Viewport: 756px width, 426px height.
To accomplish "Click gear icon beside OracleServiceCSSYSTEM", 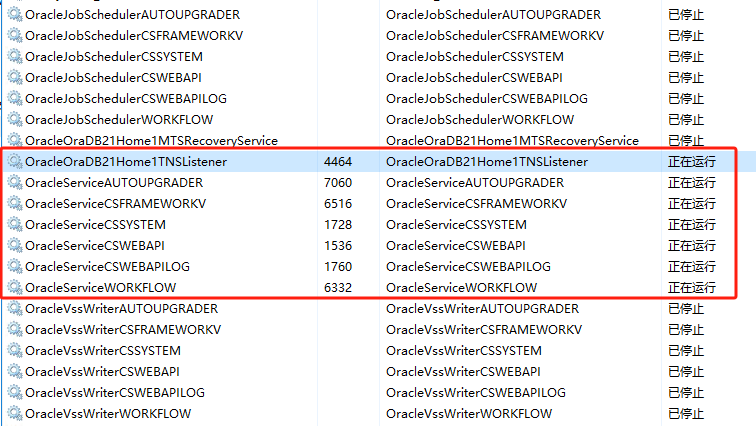I will [x=15, y=225].
